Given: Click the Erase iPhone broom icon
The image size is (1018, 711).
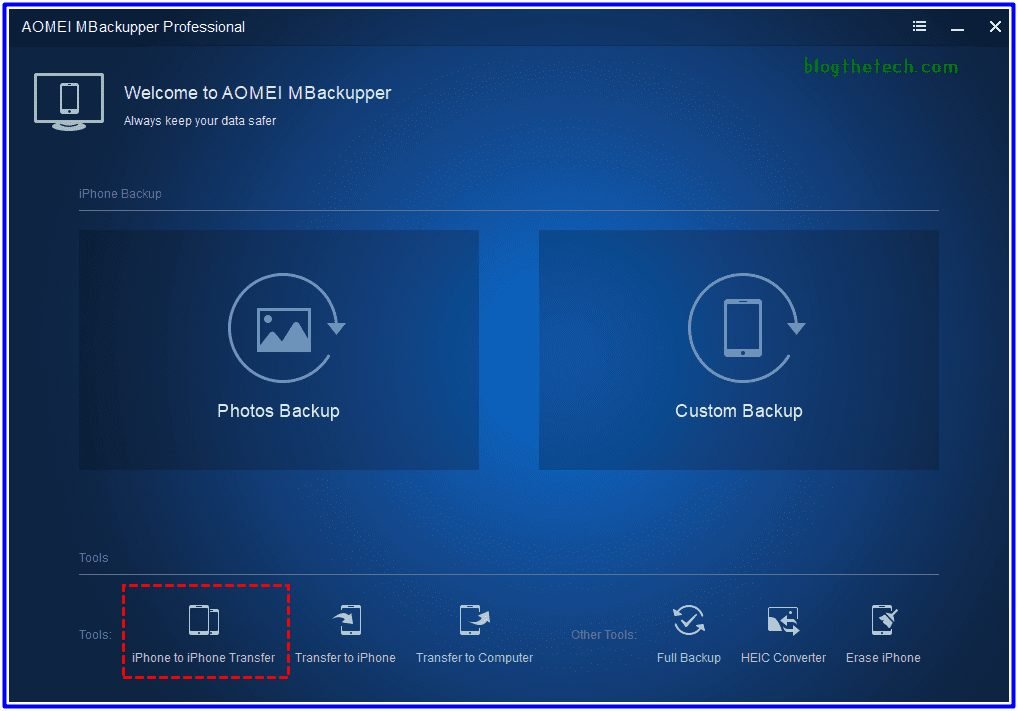Looking at the screenshot, I should click(x=883, y=621).
